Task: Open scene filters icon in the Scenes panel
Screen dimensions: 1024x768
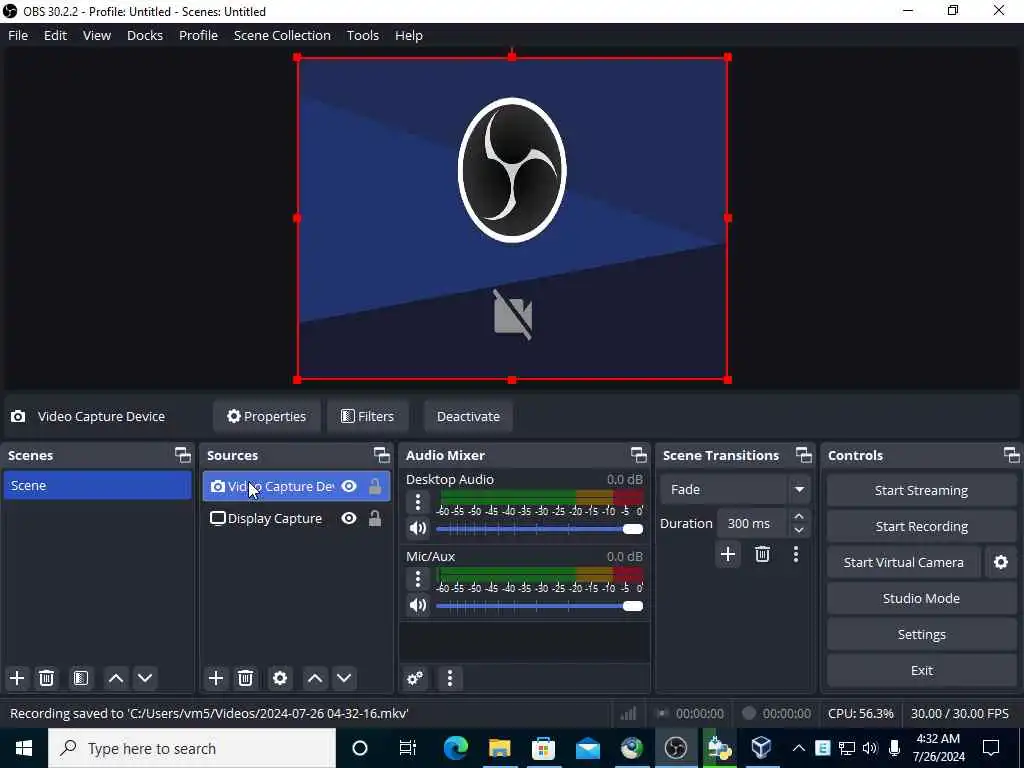Action: [81, 678]
